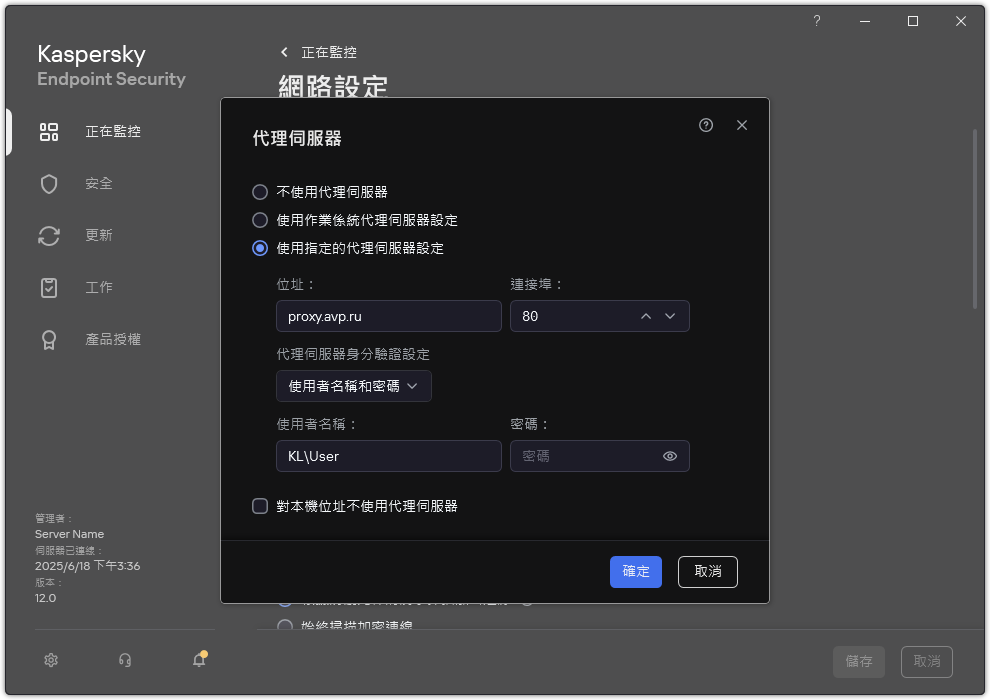Dismiss the dialog with 取消
Screen dimensions: 990x700
(x=707, y=572)
